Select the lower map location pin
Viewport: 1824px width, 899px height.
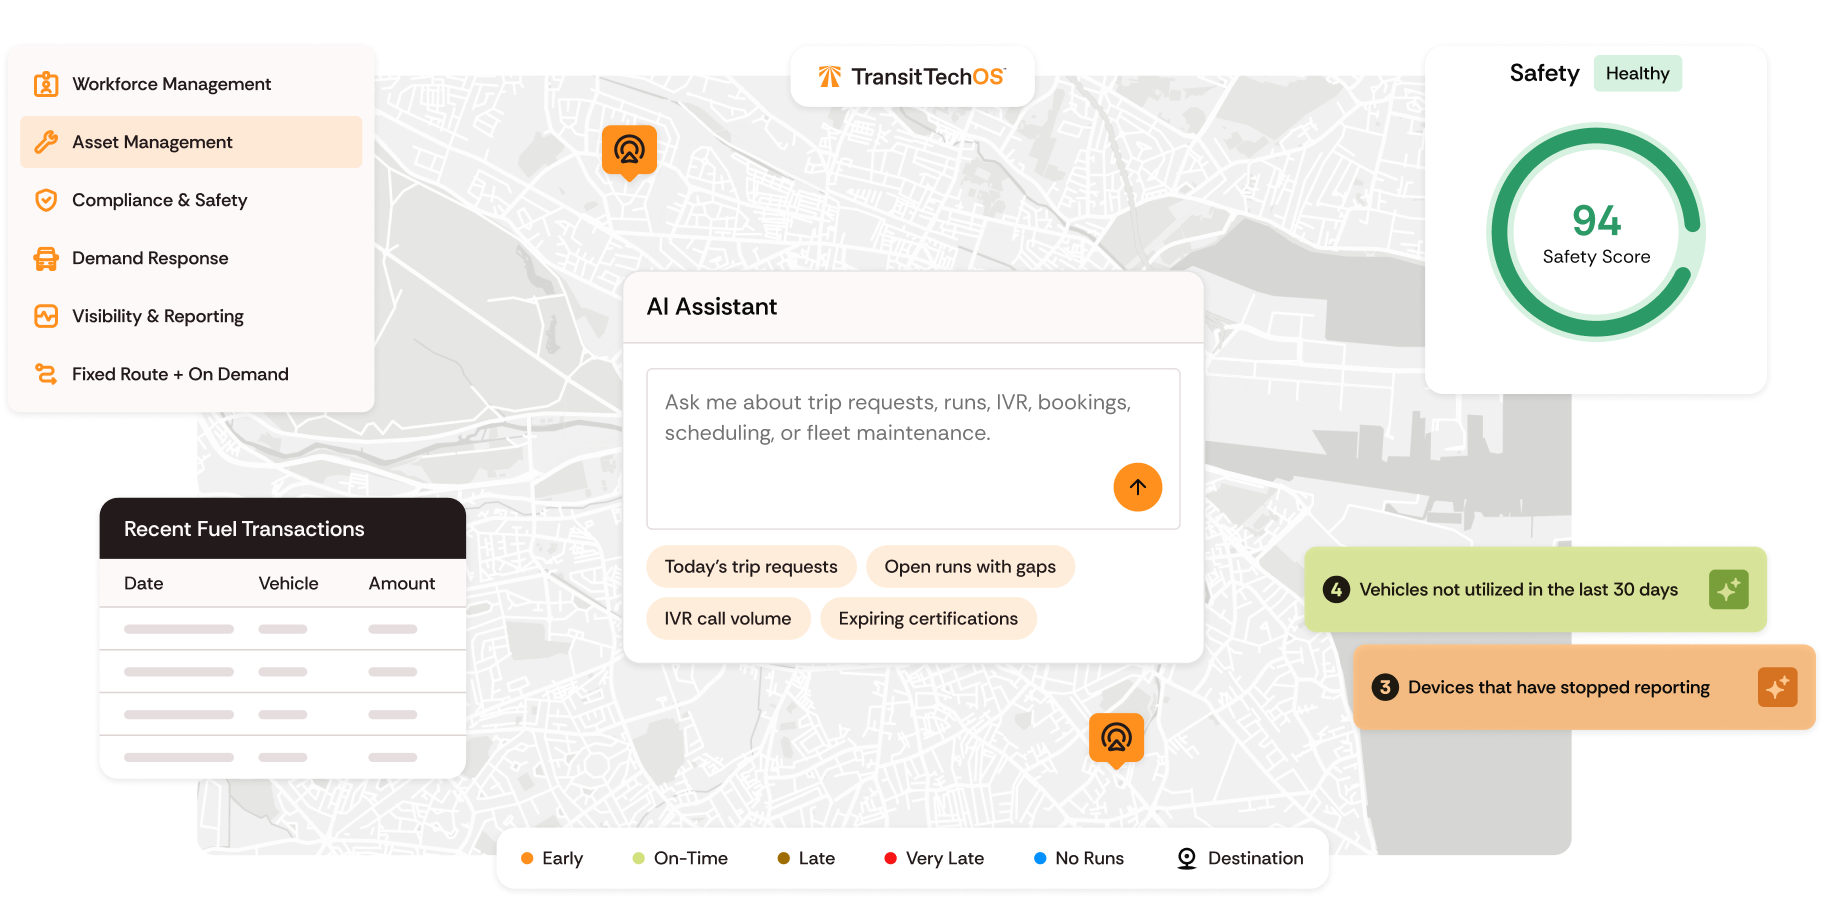(x=1116, y=739)
